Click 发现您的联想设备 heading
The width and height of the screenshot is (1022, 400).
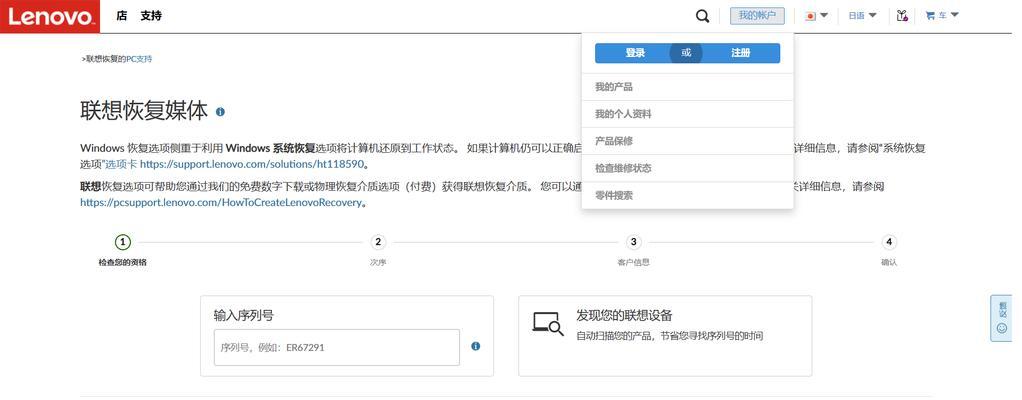(x=624, y=316)
